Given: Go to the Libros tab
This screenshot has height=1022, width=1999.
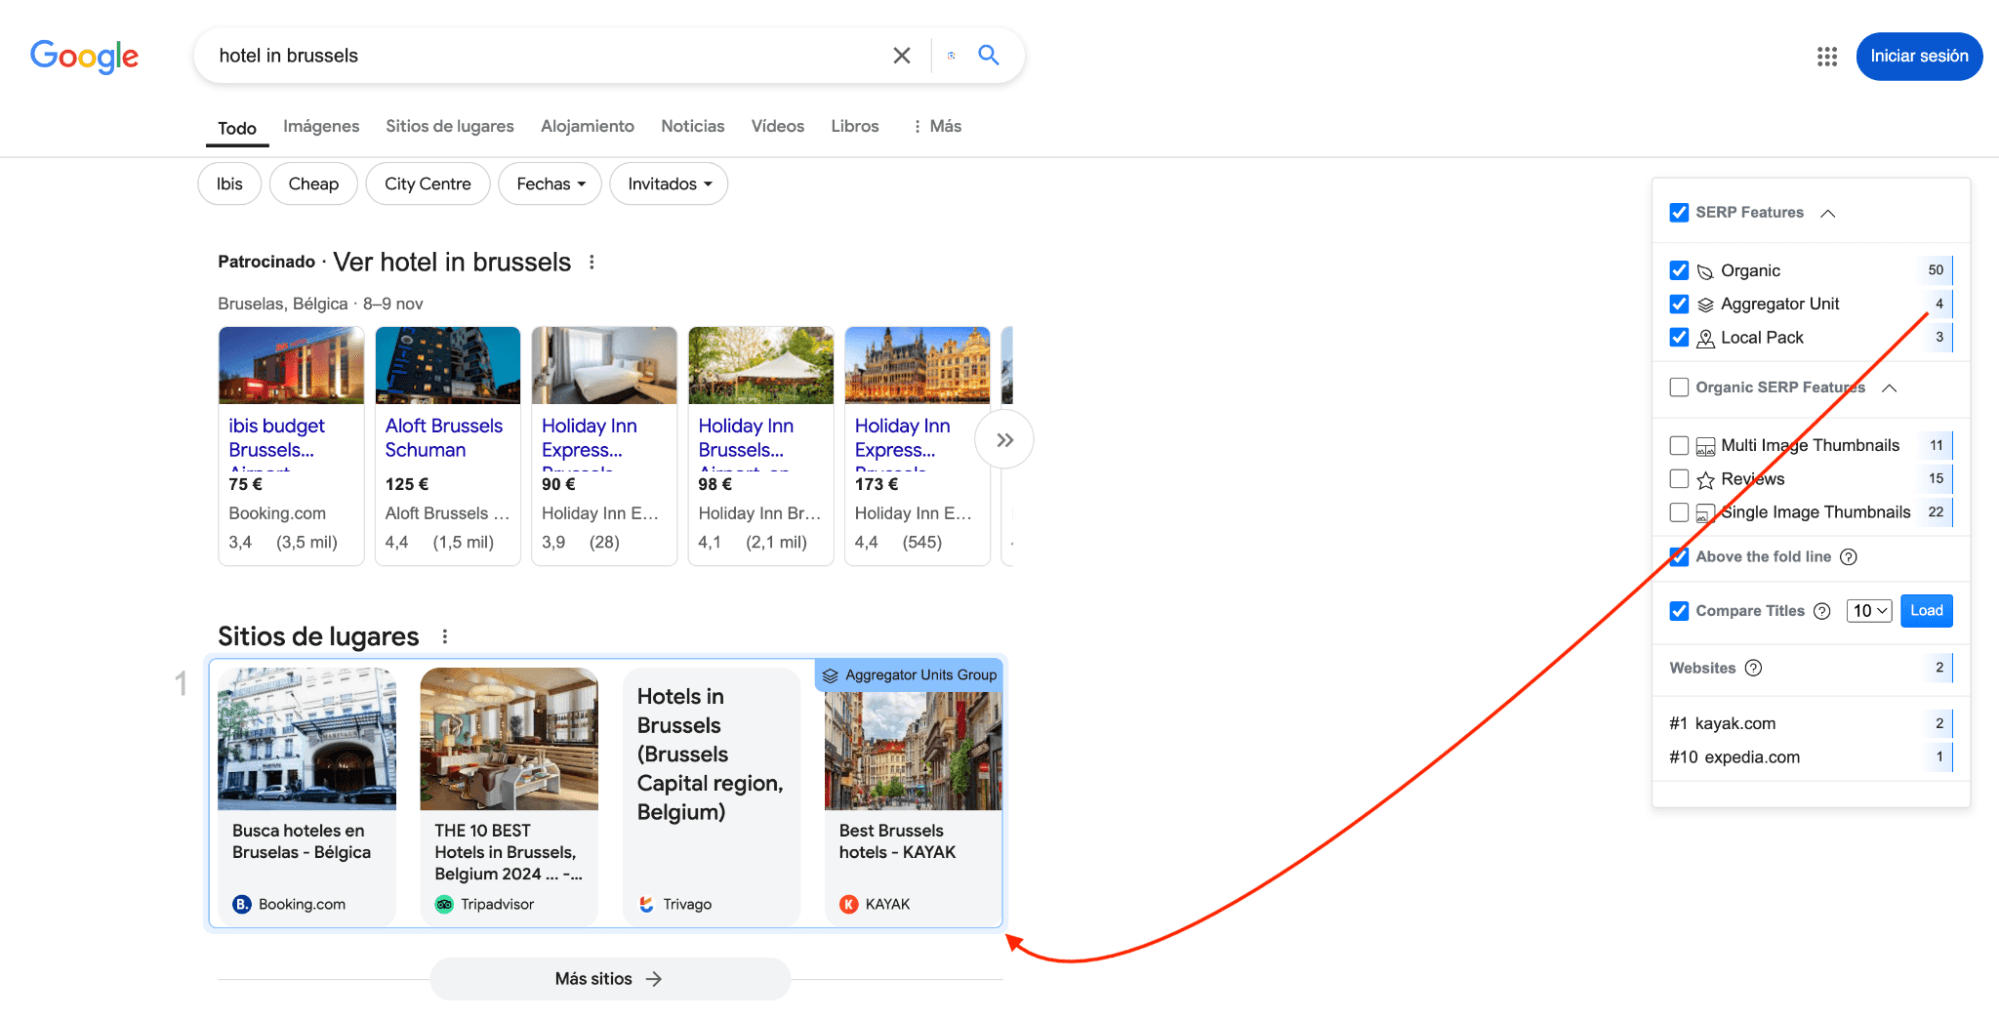Looking at the screenshot, I should [855, 126].
